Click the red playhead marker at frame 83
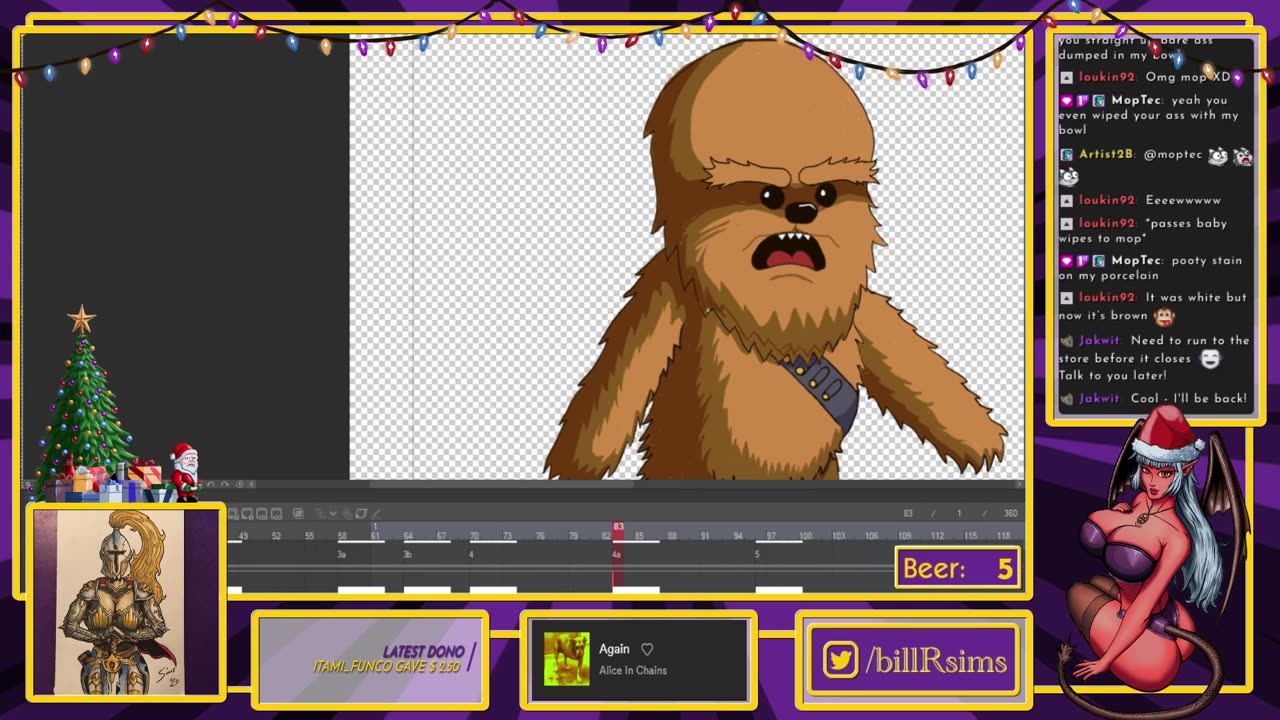Image resolution: width=1280 pixels, height=720 pixels. coord(618,527)
